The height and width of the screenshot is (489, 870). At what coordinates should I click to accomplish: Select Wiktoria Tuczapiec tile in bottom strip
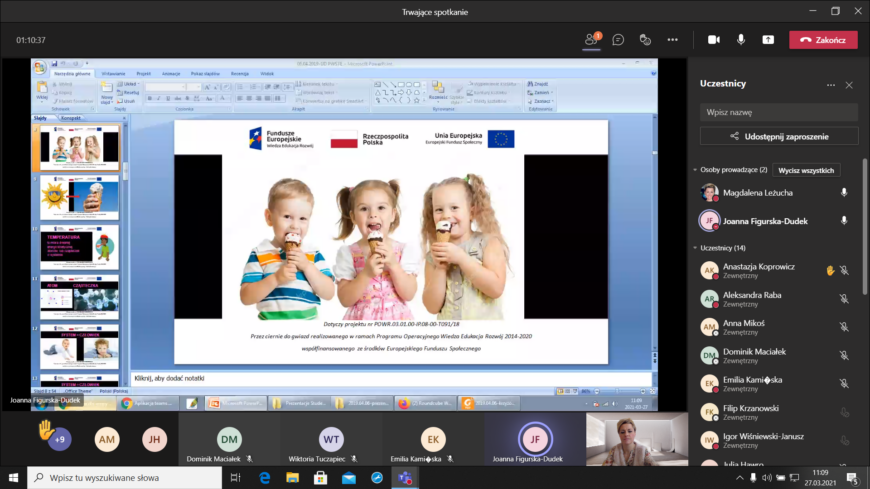[x=331, y=439]
